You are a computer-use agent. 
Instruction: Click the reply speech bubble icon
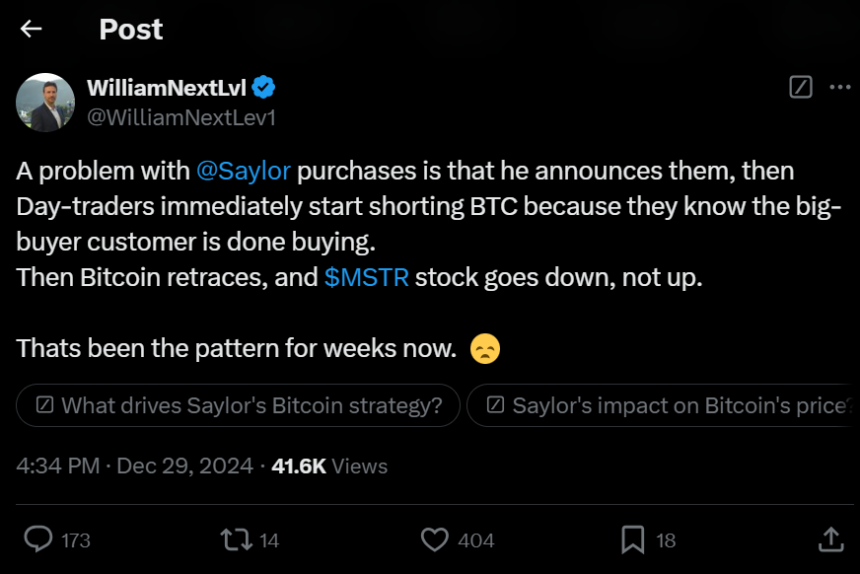pyautogui.click(x=38, y=539)
